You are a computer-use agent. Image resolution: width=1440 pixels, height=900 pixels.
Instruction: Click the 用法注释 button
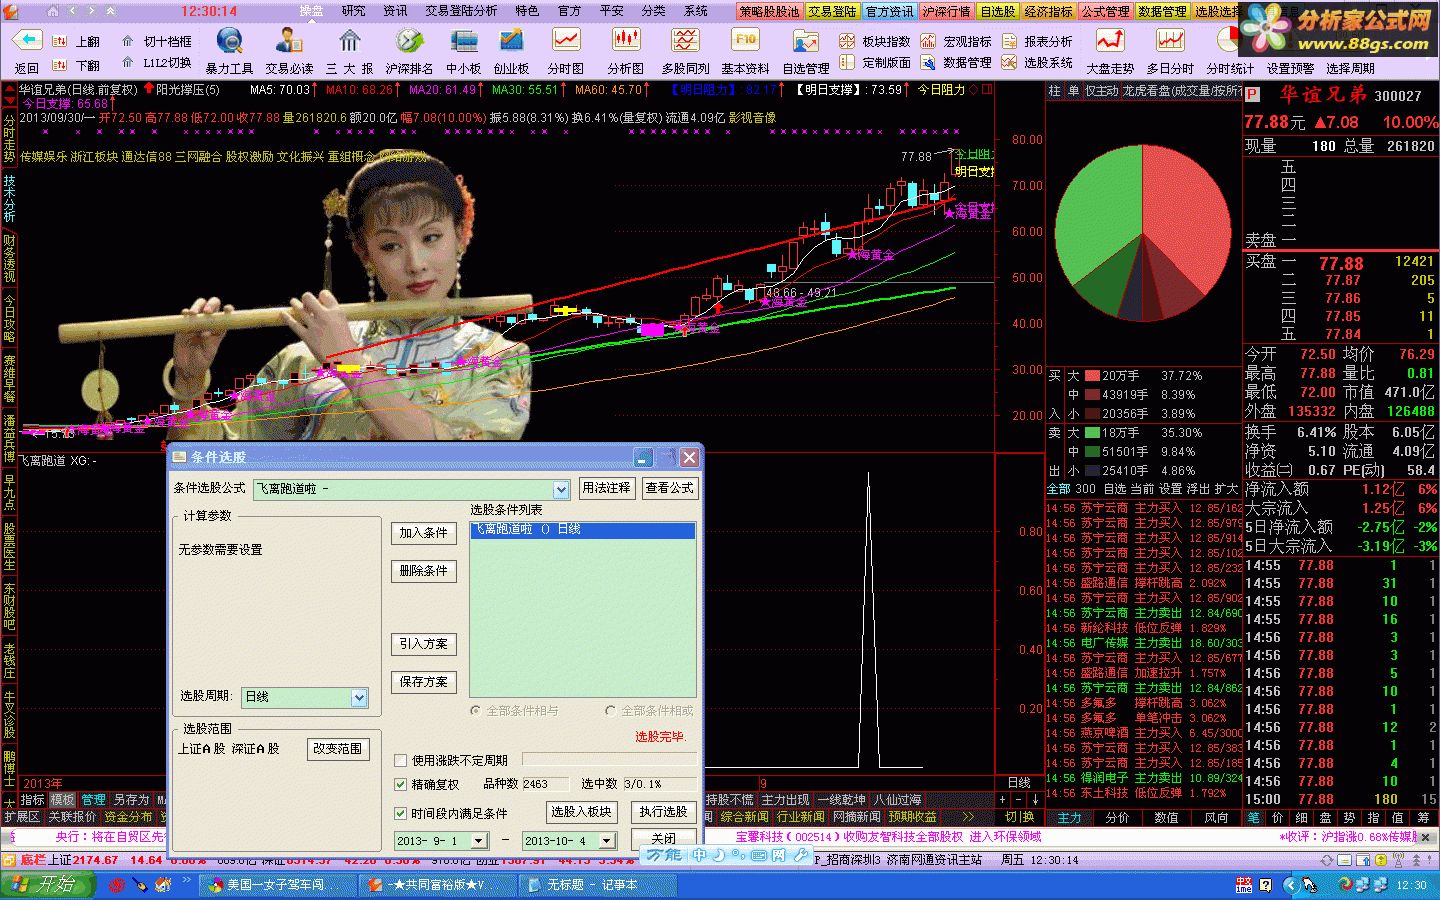tap(606, 488)
